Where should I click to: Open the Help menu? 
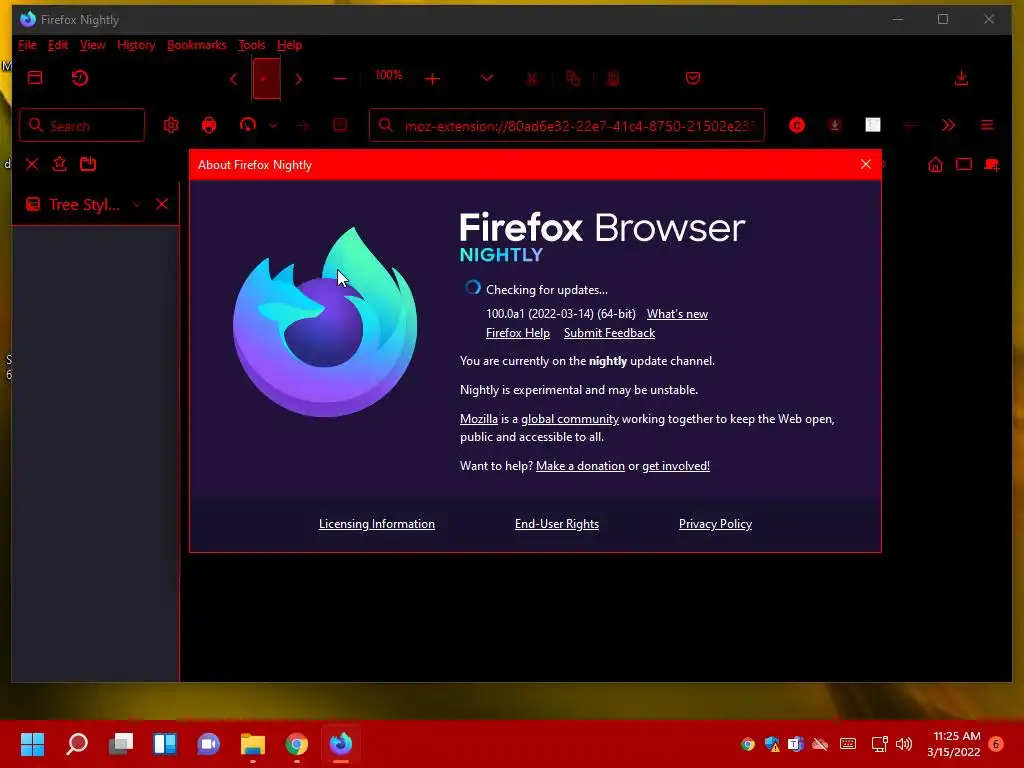click(x=289, y=45)
